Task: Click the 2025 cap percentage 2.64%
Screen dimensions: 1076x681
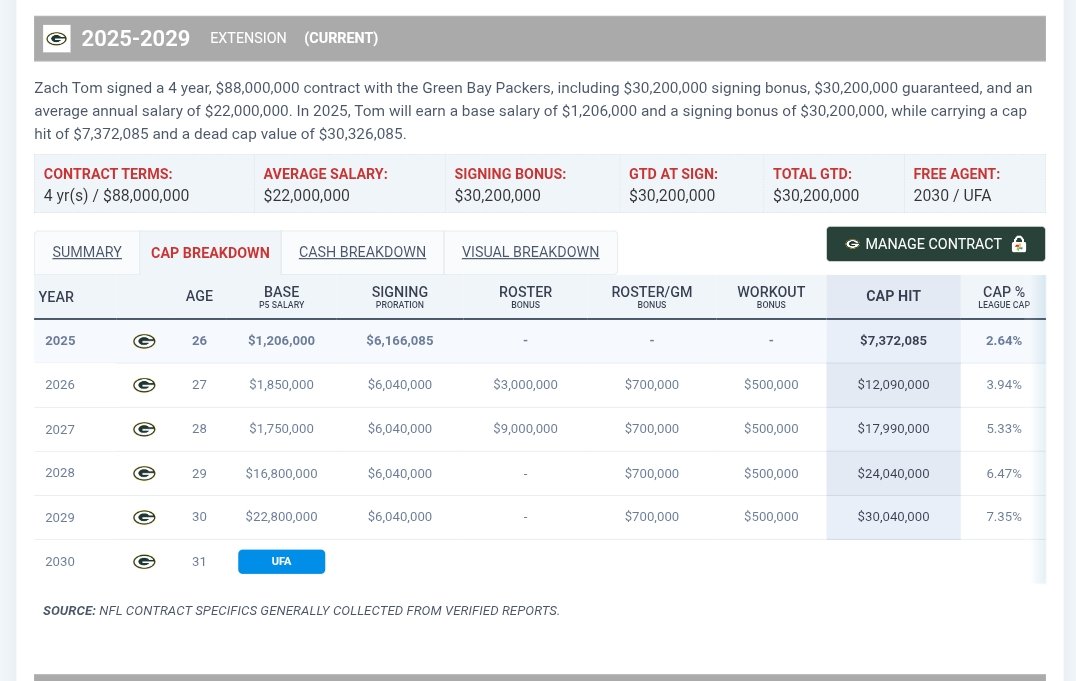Action: click(x=1004, y=340)
